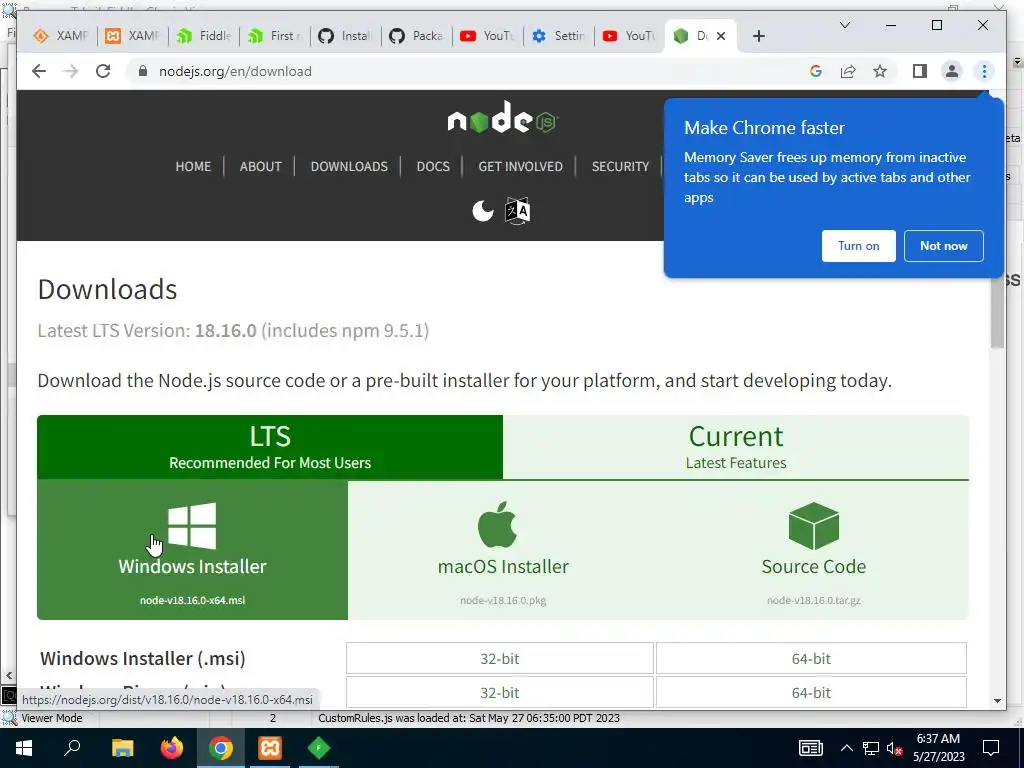1024x768 pixels.
Task: Open Fiddler from the taskbar
Action: (319, 748)
